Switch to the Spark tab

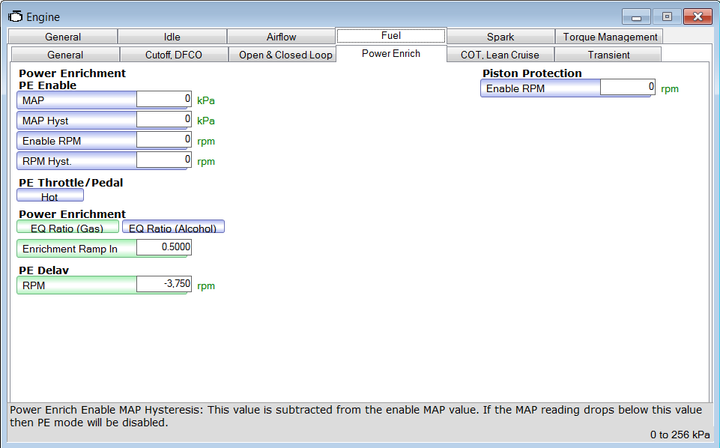500,37
